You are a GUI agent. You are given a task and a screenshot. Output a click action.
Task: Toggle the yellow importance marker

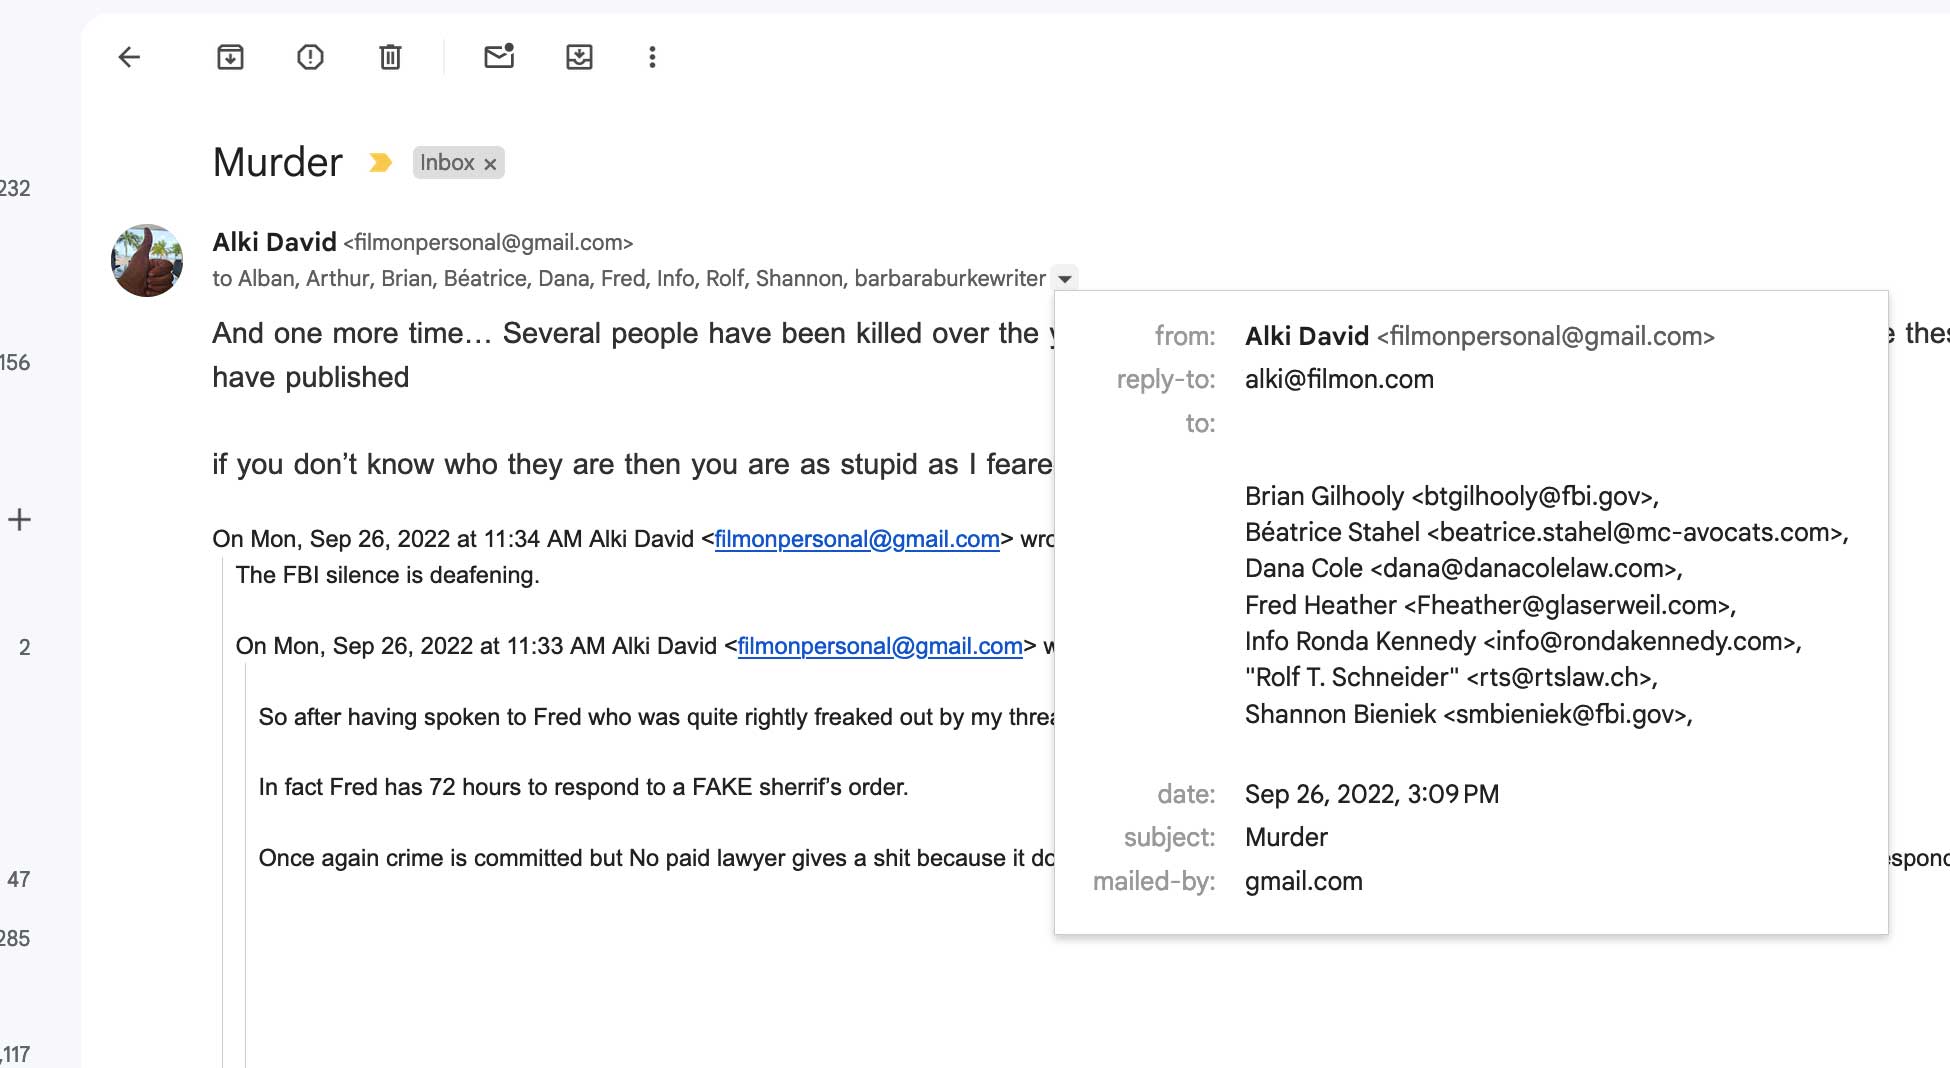pyautogui.click(x=380, y=163)
